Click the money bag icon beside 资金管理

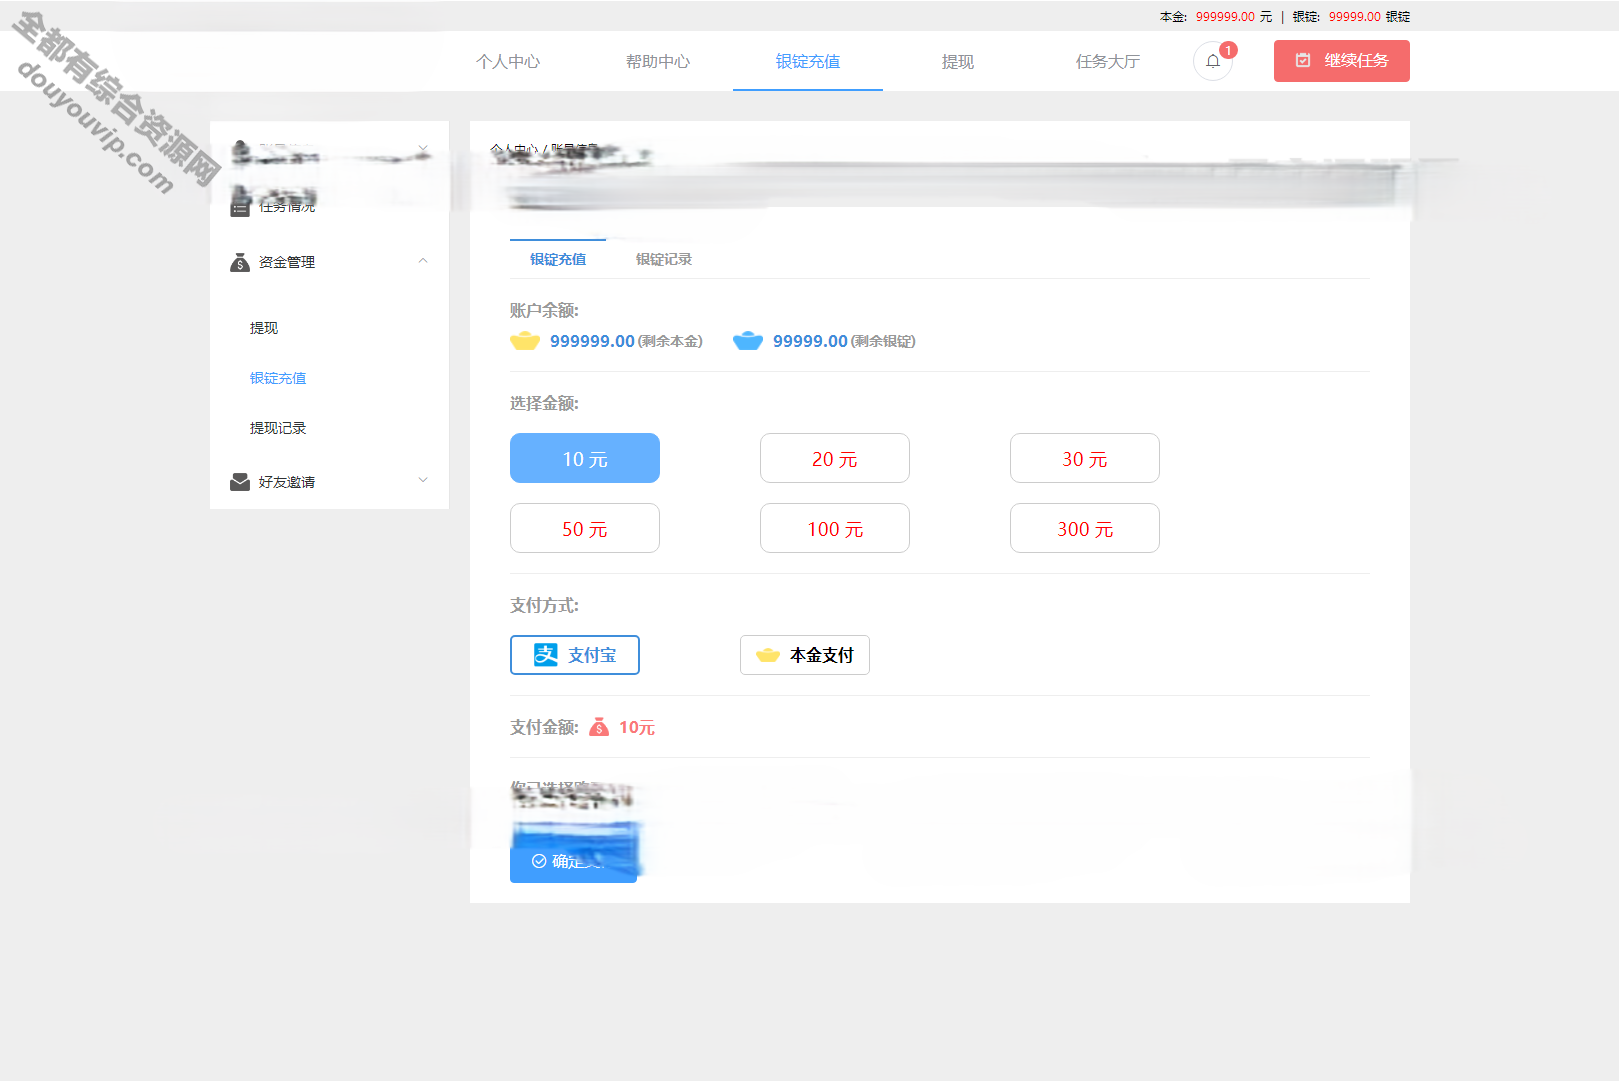click(240, 262)
